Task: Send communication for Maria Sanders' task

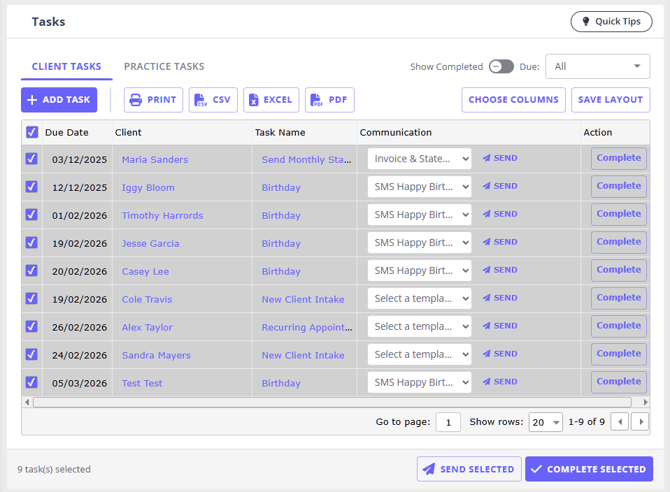Action: [500, 158]
